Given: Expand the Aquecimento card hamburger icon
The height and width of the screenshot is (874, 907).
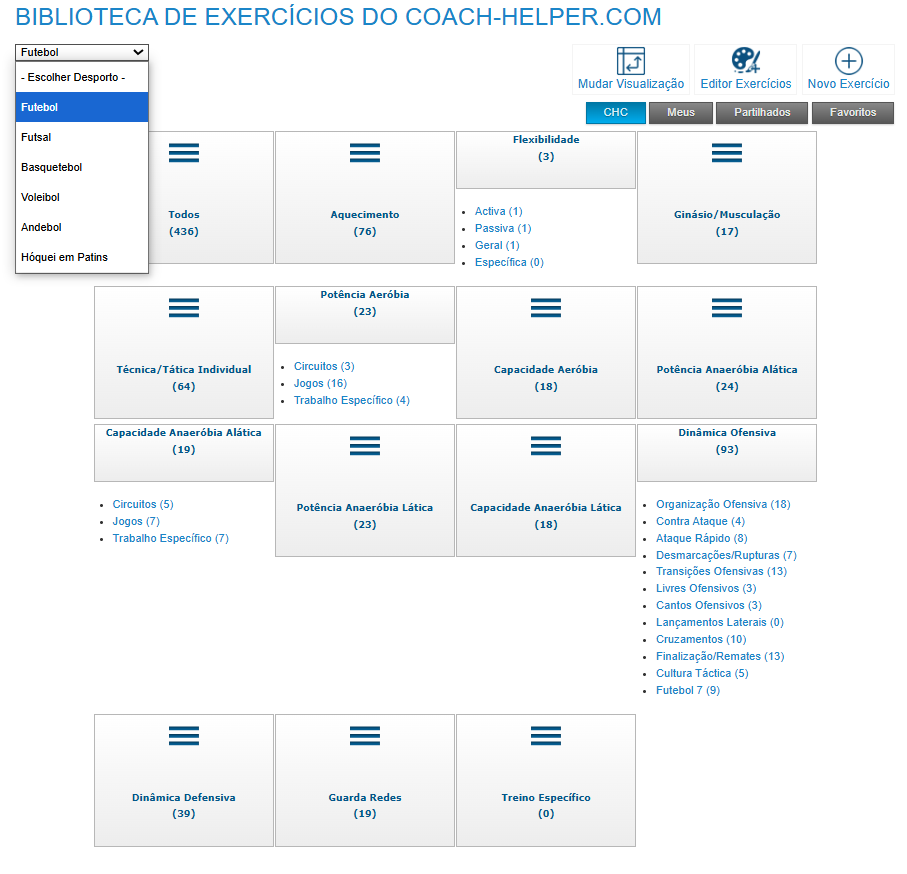Looking at the screenshot, I should [x=365, y=153].
